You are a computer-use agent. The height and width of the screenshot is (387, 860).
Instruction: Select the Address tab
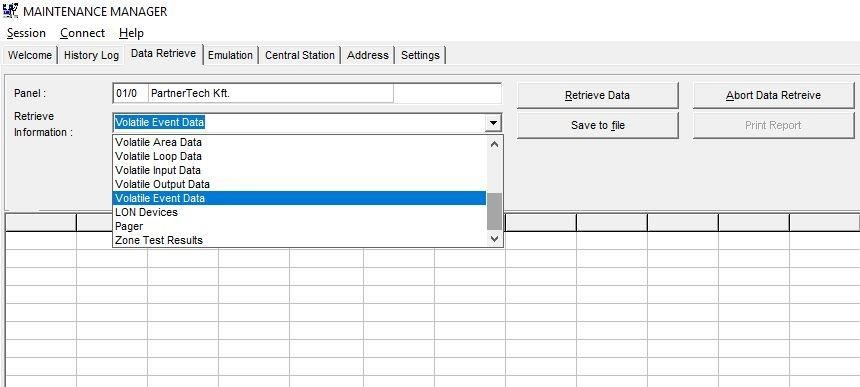pos(368,55)
